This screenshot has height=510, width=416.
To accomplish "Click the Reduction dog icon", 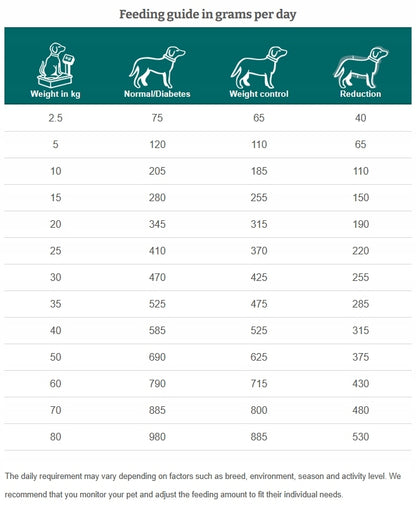I will pos(361,67).
